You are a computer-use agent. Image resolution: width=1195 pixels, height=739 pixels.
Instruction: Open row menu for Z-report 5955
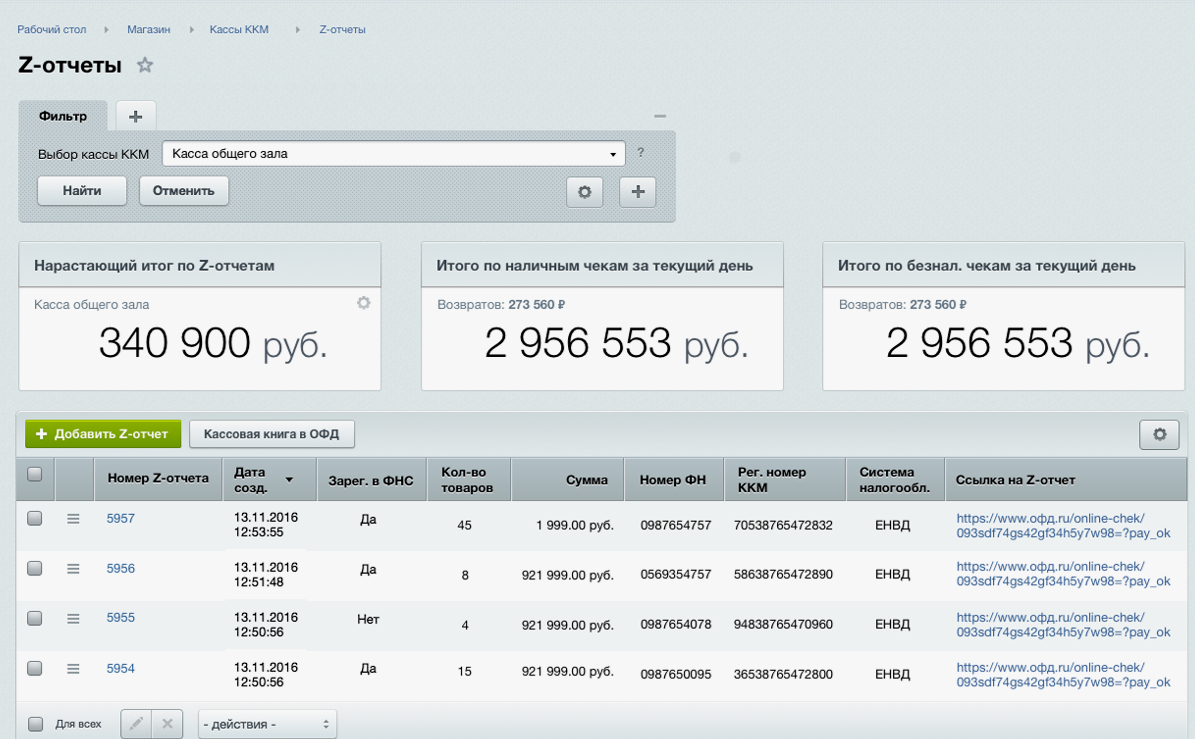point(73,619)
